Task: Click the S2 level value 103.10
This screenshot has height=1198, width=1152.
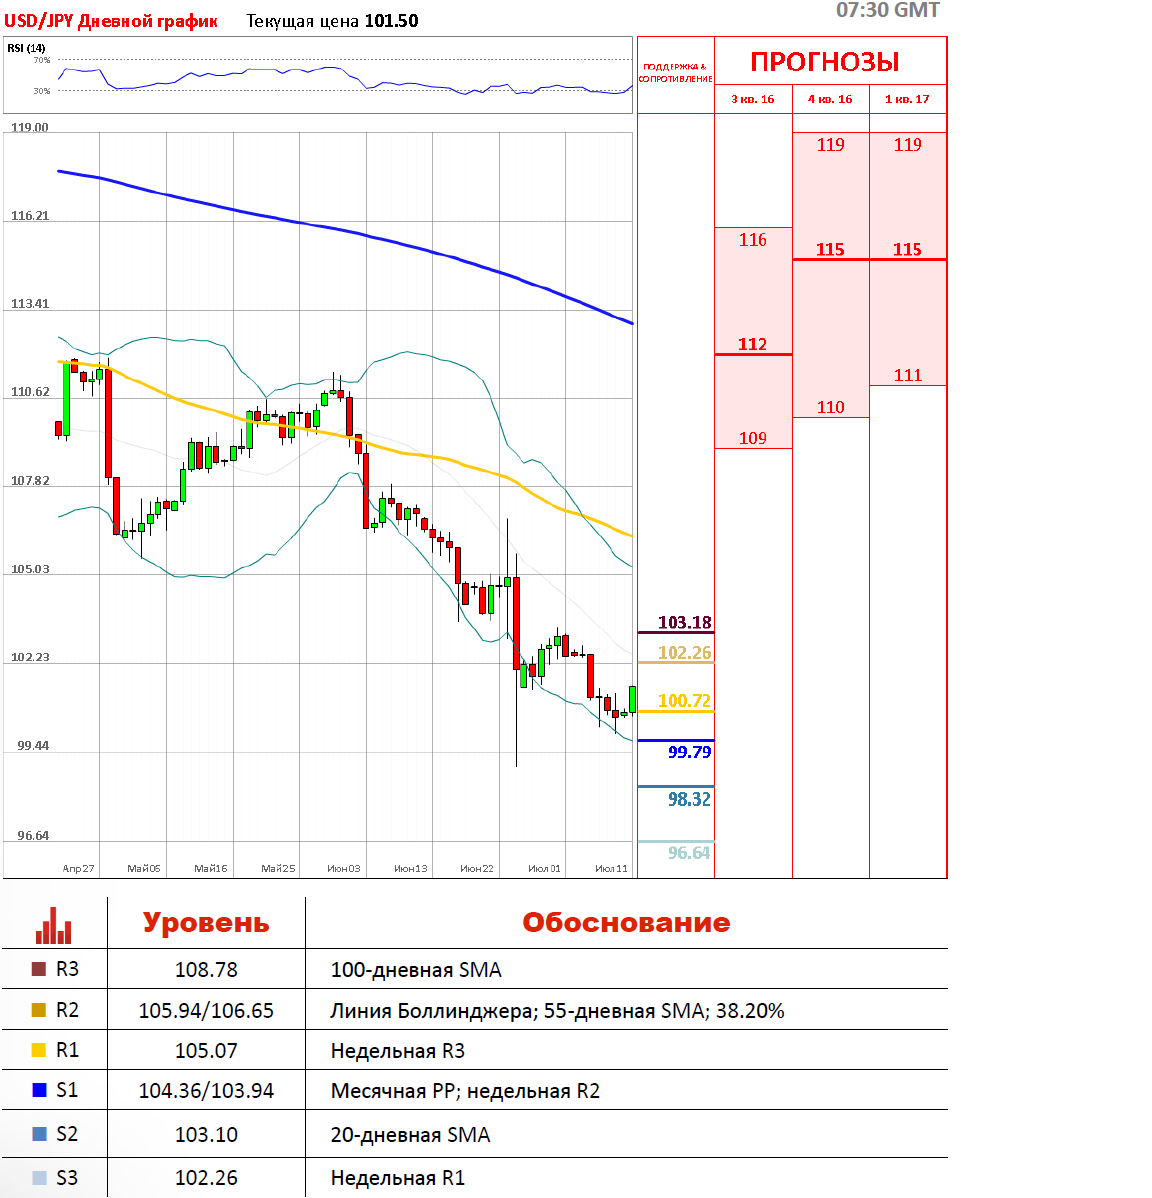Action: click(206, 1135)
